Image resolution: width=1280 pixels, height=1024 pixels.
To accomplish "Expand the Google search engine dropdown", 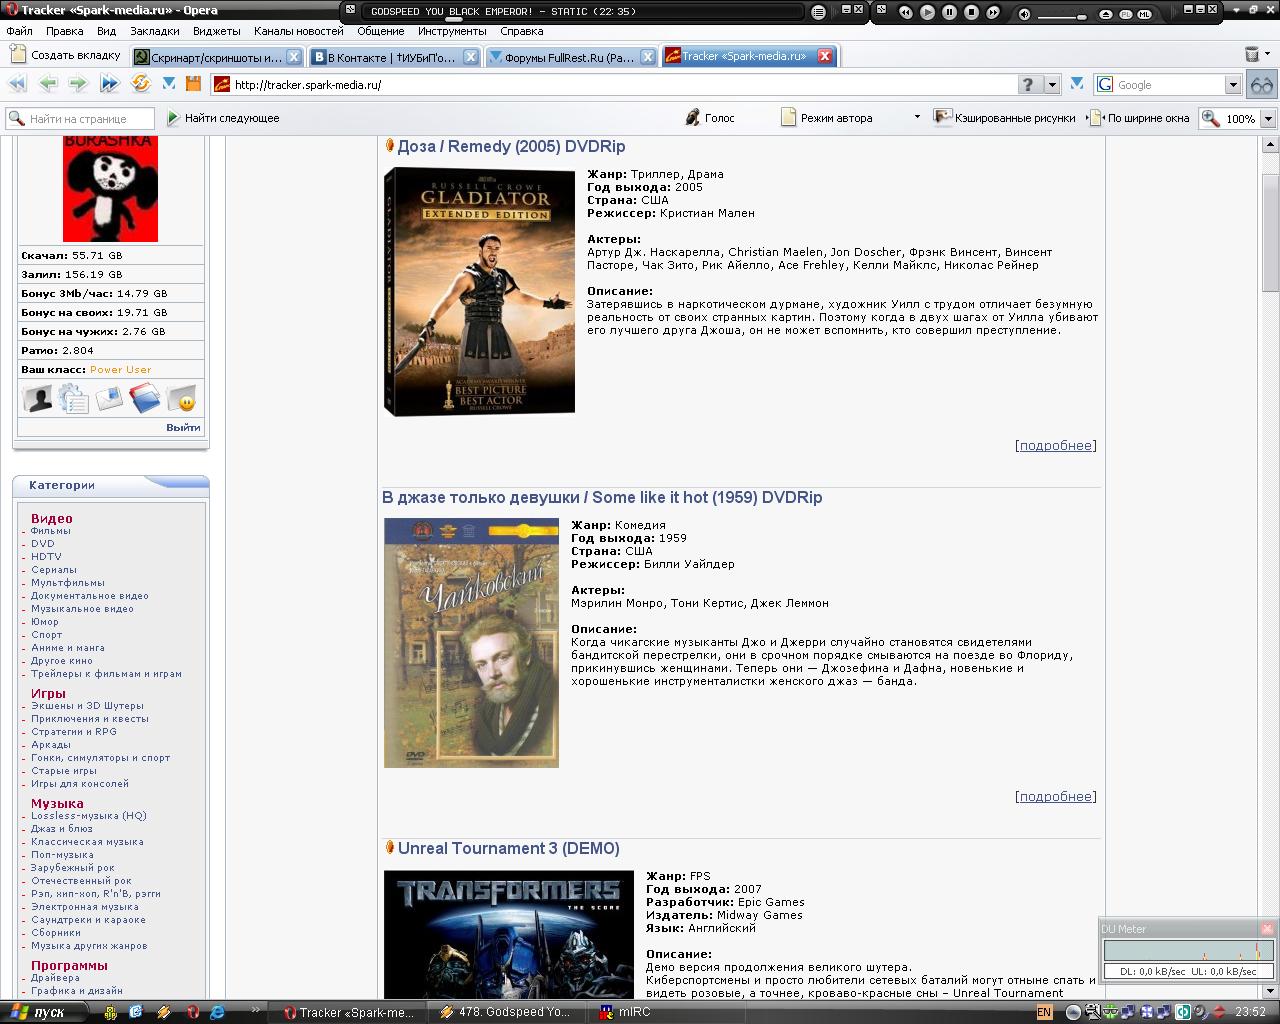I will click(x=1233, y=85).
